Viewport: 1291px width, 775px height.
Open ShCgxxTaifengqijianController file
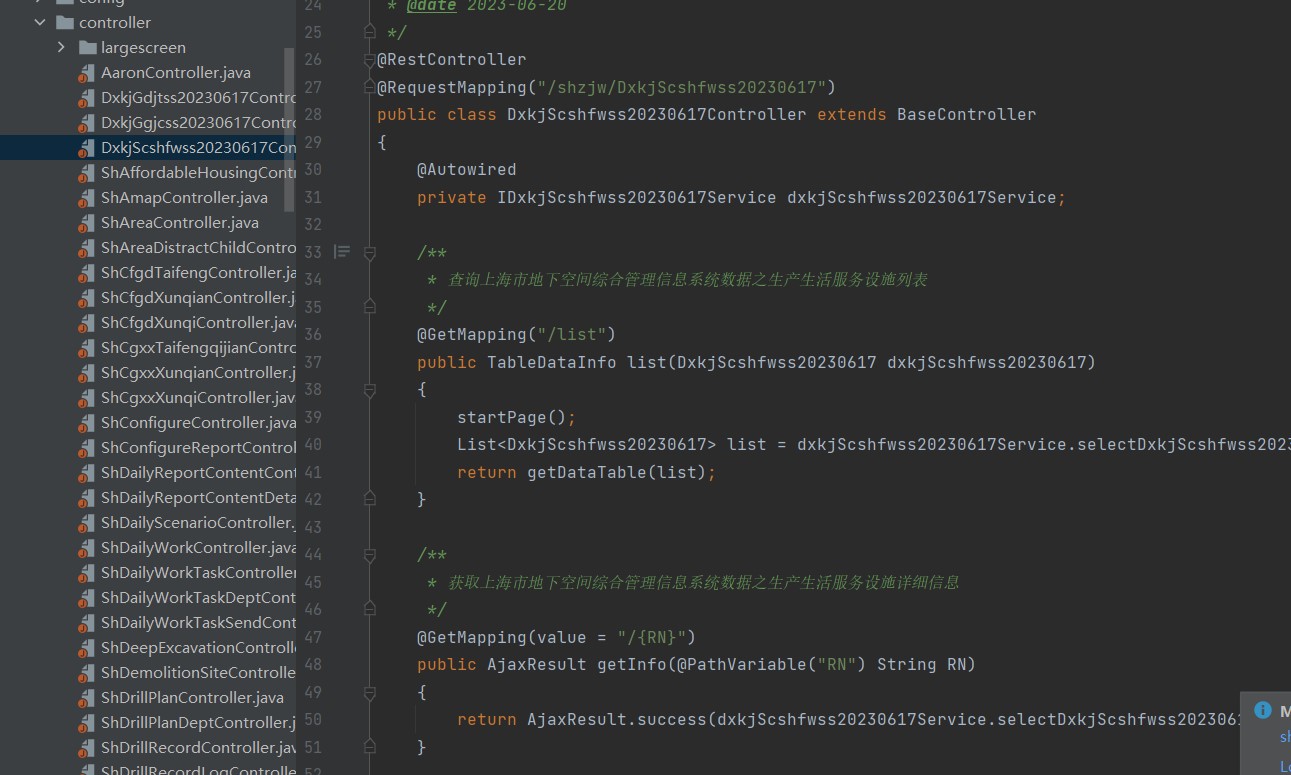pyautogui.click(x=198, y=347)
